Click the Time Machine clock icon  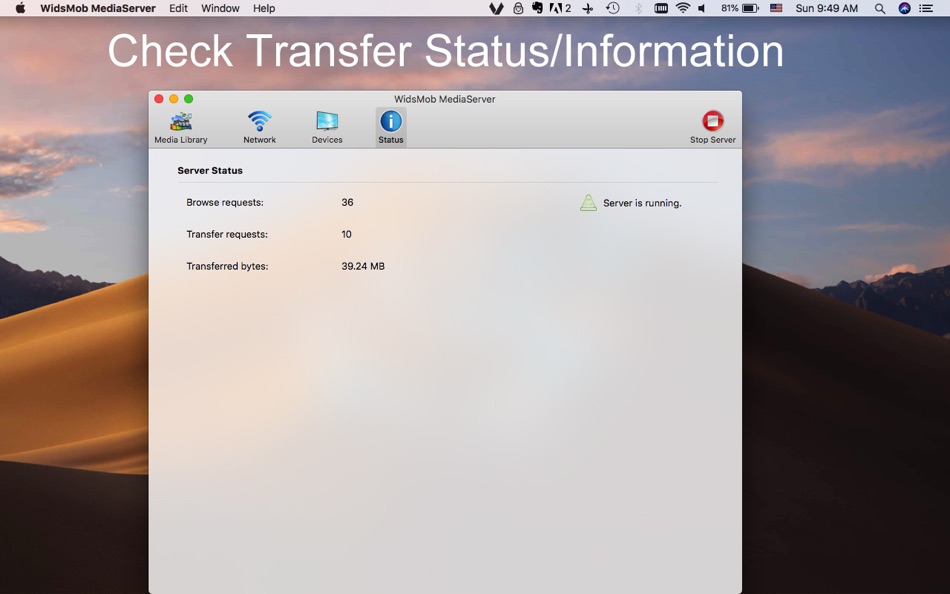[x=613, y=8]
